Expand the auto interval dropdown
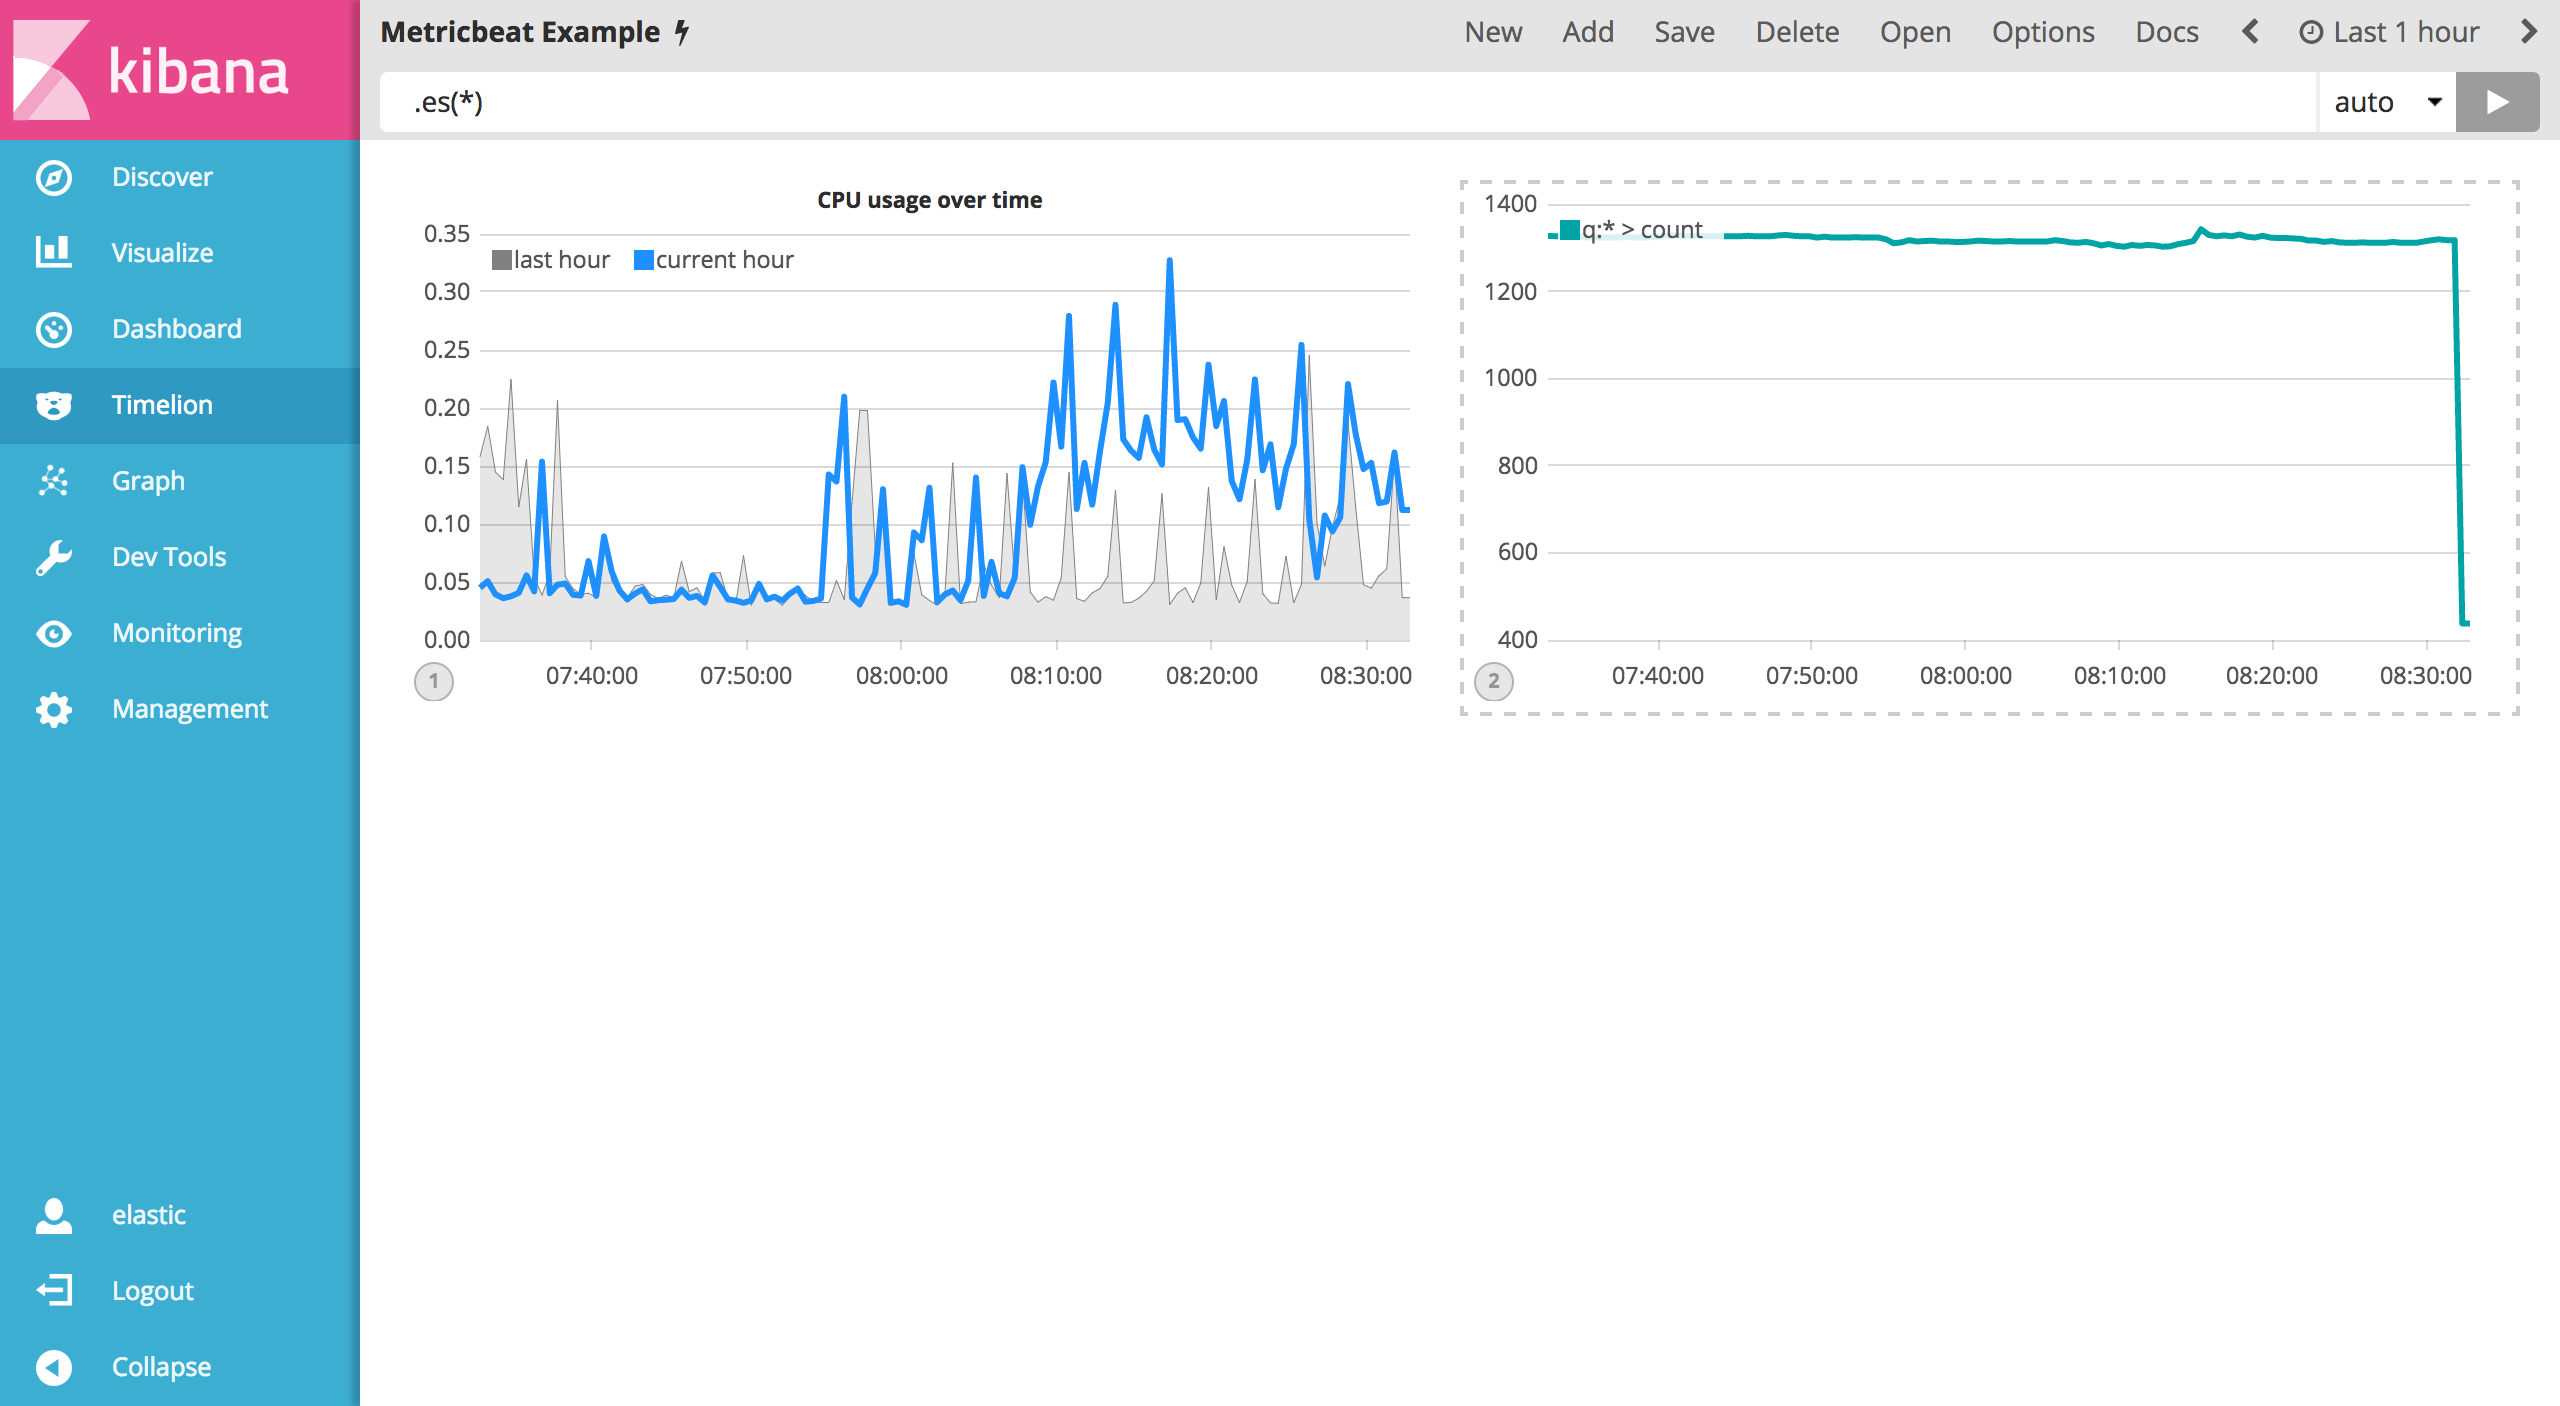 (x=2387, y=102)
